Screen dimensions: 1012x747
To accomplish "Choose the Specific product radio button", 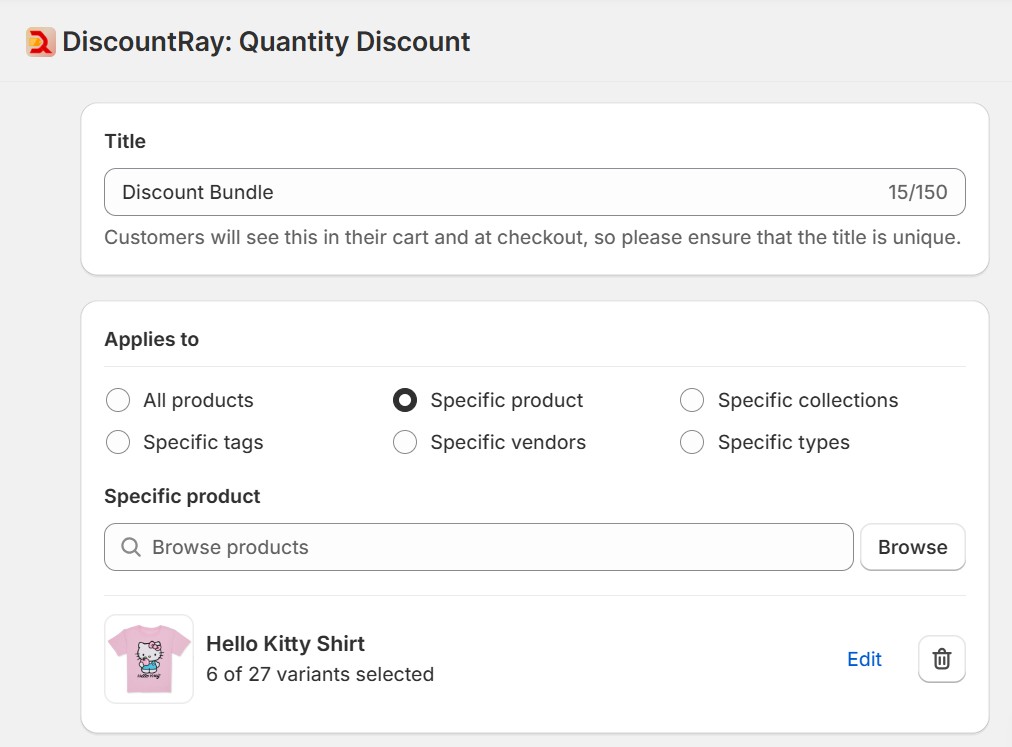I will (405, 400).
